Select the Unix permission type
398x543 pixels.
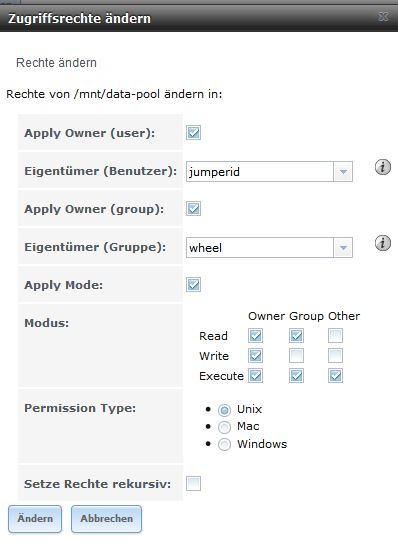coord(224,410)
